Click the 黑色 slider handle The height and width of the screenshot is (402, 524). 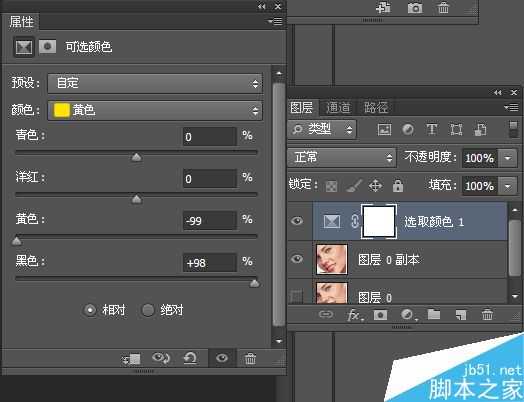255,283
